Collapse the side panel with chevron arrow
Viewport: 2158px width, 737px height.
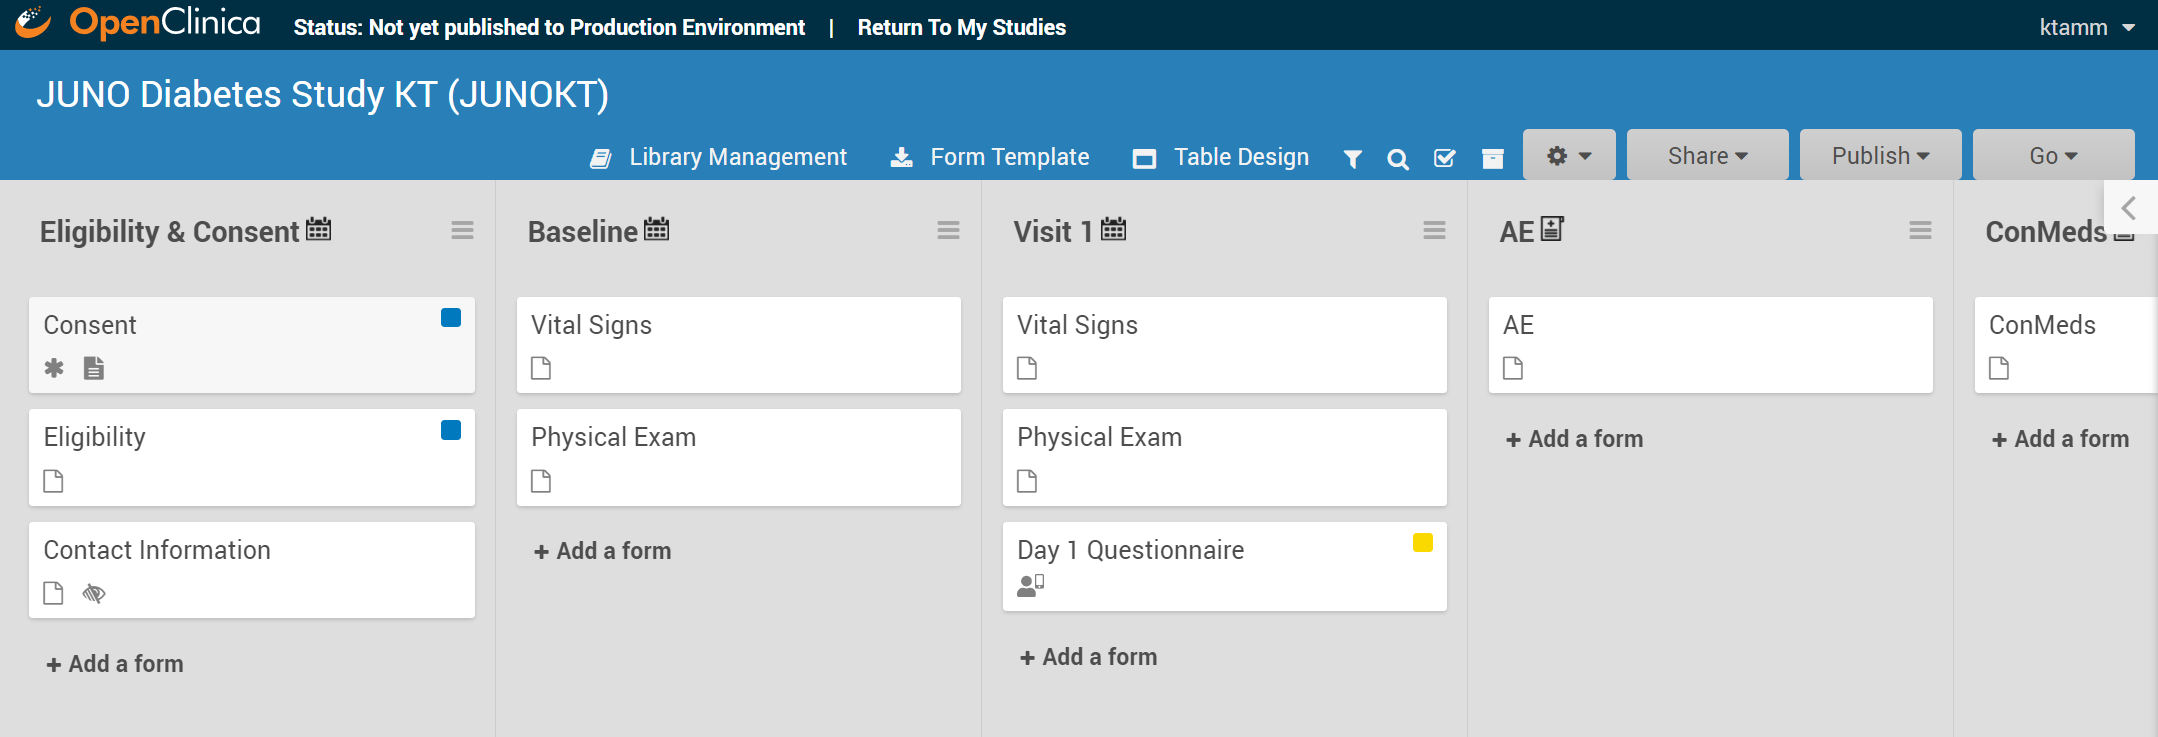(2129, 208)
